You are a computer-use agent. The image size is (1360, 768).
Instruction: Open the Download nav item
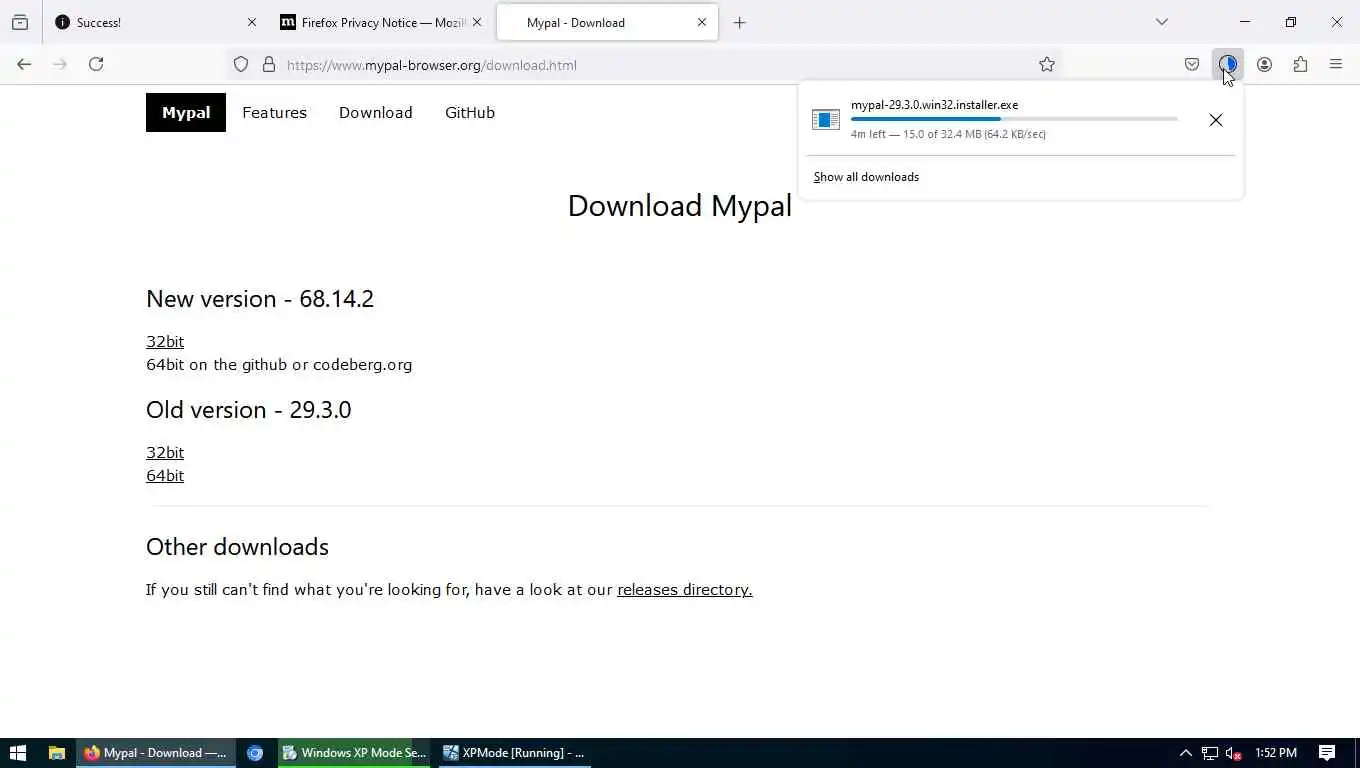376,112
